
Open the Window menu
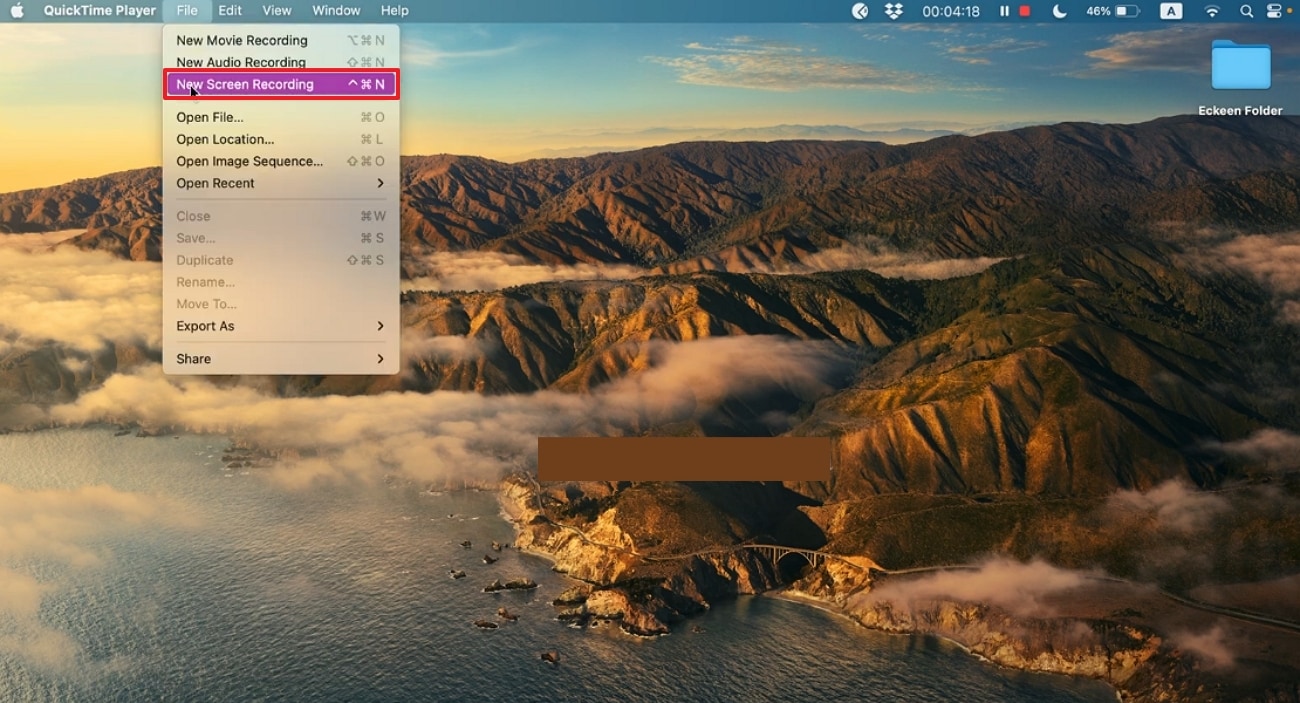(x=336, y=11)
